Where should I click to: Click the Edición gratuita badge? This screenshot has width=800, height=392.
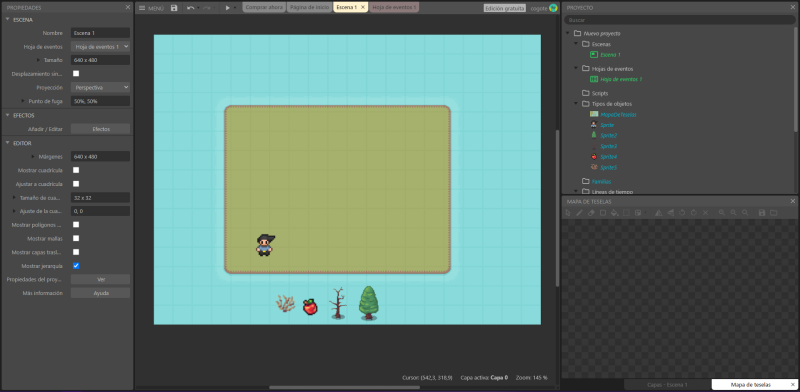505,8
